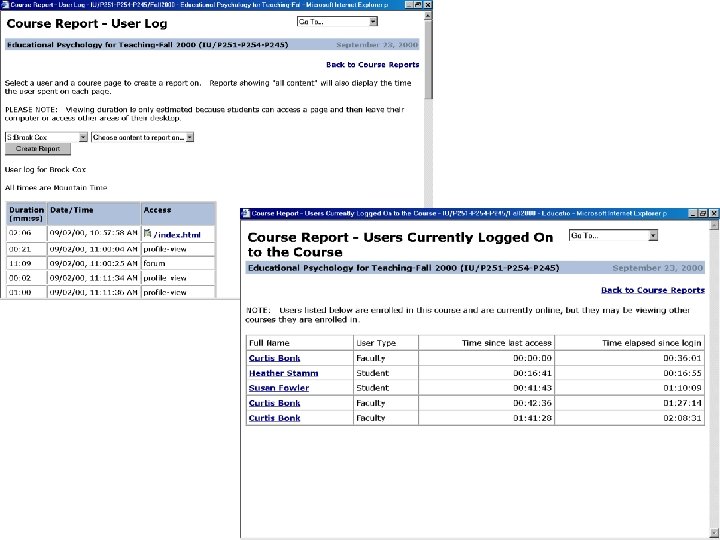Click the 11:09 duration cell
Screen dimensions: 720x540
click(27, 263)
